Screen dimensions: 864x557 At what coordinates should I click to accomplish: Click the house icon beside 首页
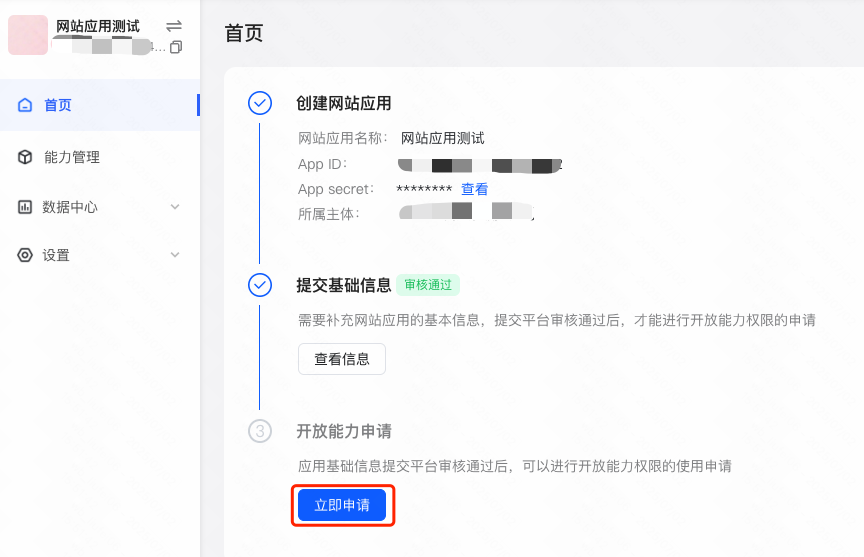[25, 105]
